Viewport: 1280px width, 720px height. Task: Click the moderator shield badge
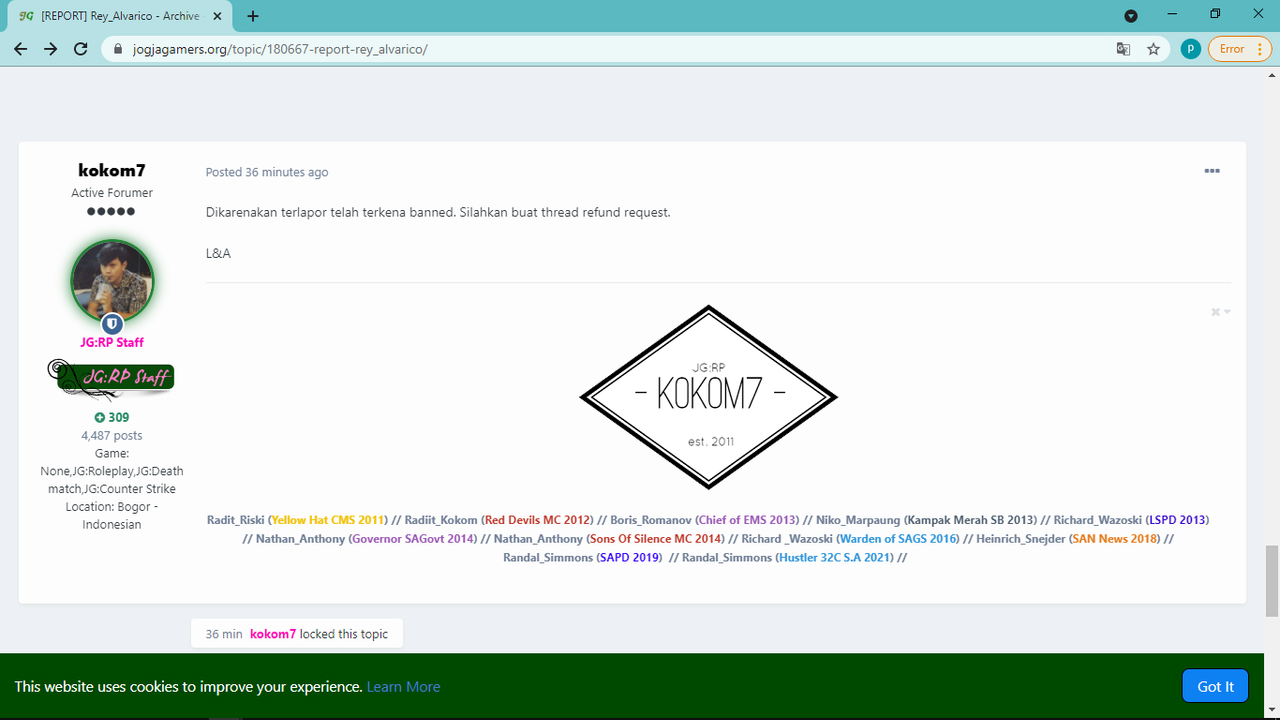pyautogui.click(x=112, y=324)
